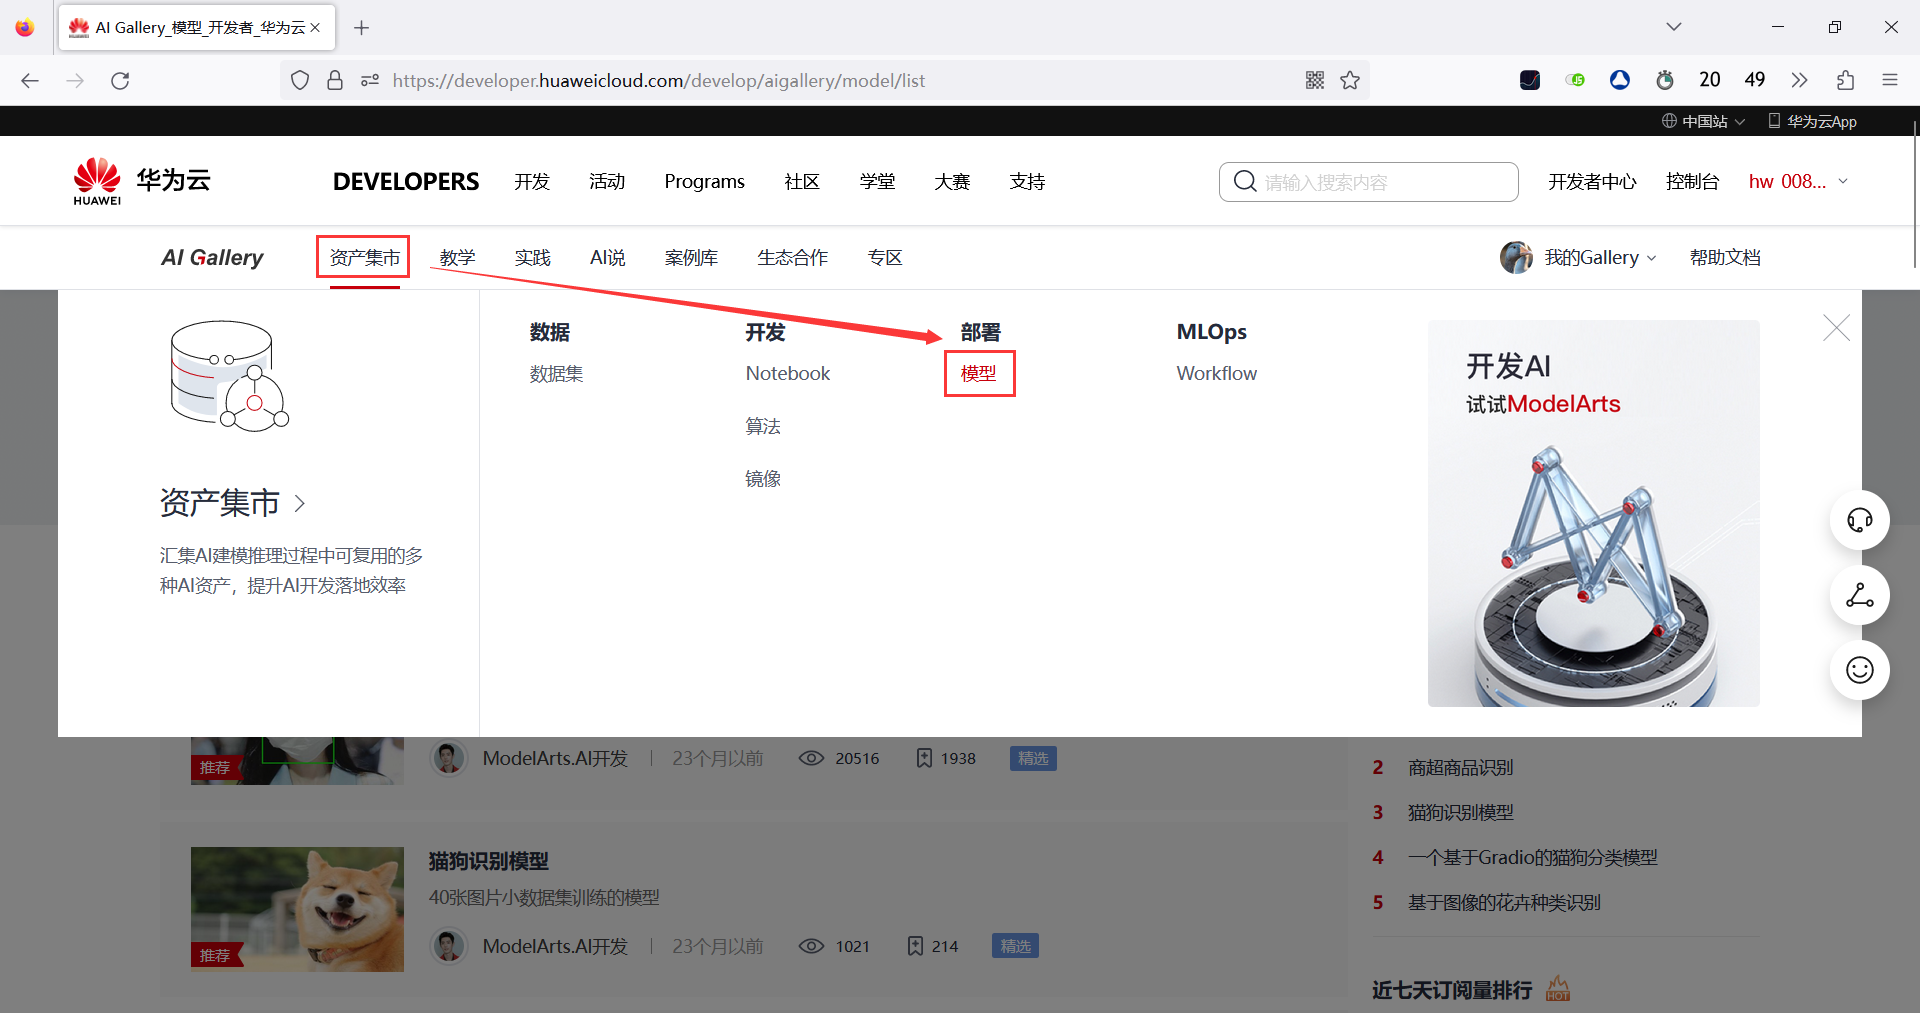Click the user avatar beside 我的Gallery

[x=1516, y=257]
